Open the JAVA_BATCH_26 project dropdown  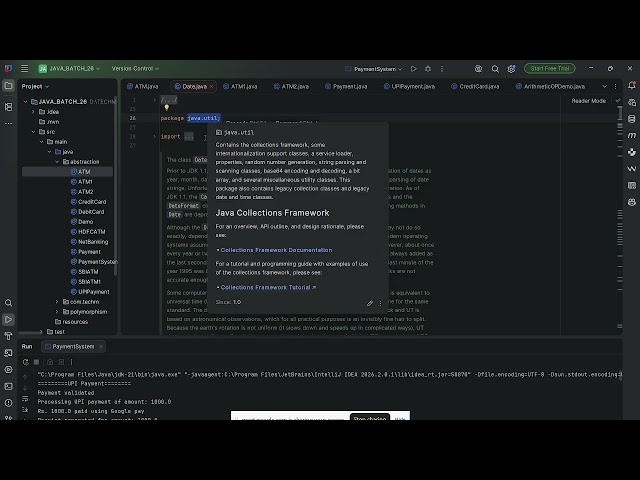click(69, 69)
